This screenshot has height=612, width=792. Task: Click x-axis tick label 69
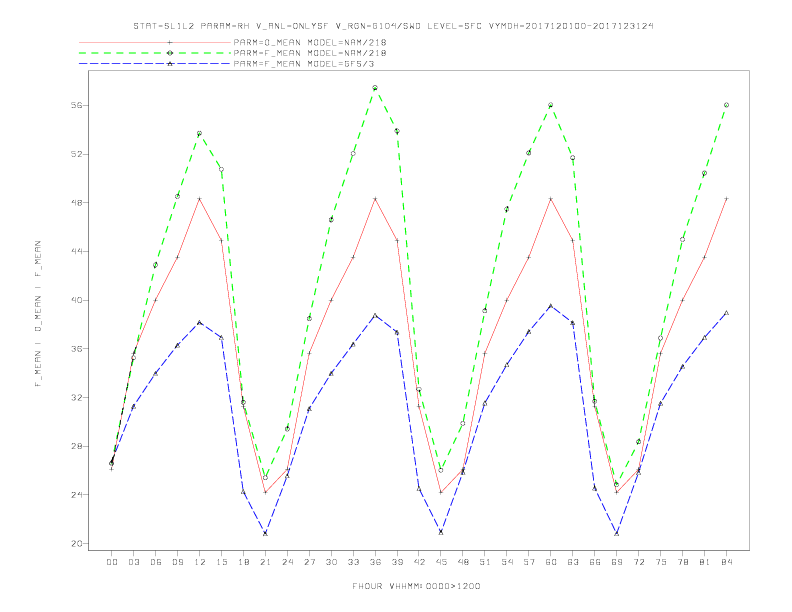pos(617,562)
